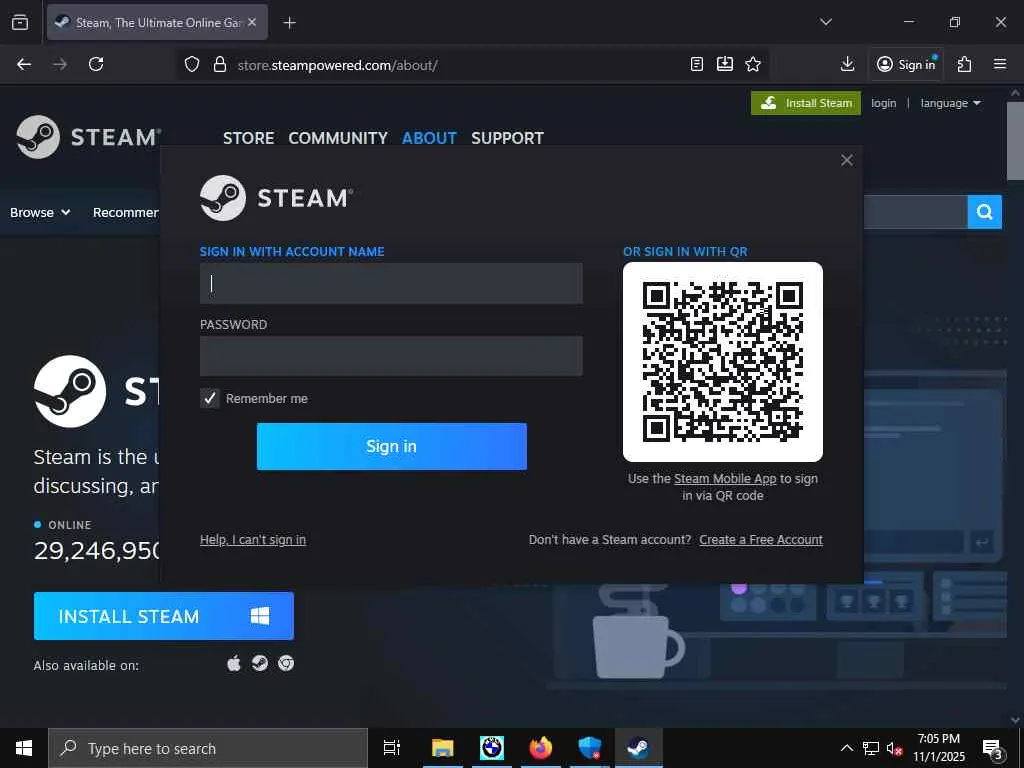
Task: Open the tracking protection shield icon
Action: (x=191, y=64)
